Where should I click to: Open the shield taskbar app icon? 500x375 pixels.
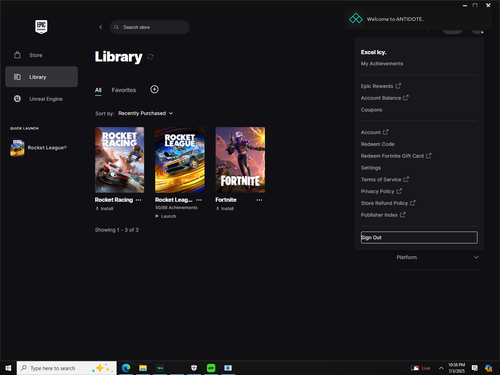pyautogui.click(x=194, y=368)
